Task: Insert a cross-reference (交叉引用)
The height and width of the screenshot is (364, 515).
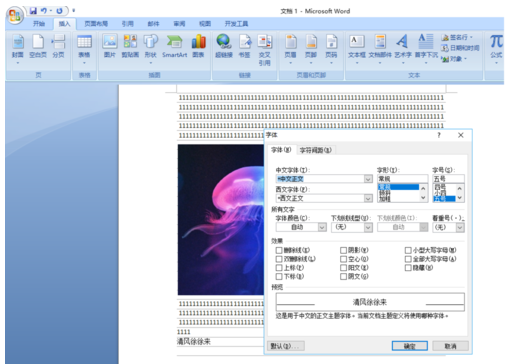Action: point(265,50)
